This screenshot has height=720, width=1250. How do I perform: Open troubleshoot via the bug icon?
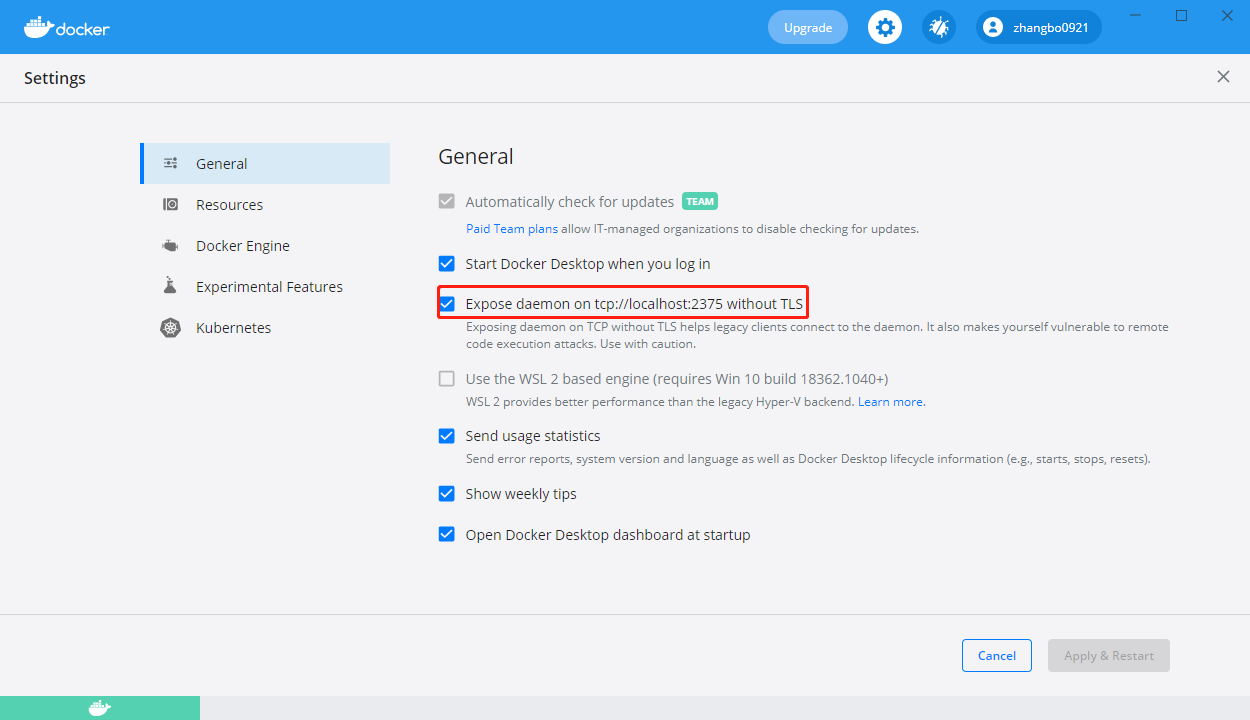pos(939,27)
